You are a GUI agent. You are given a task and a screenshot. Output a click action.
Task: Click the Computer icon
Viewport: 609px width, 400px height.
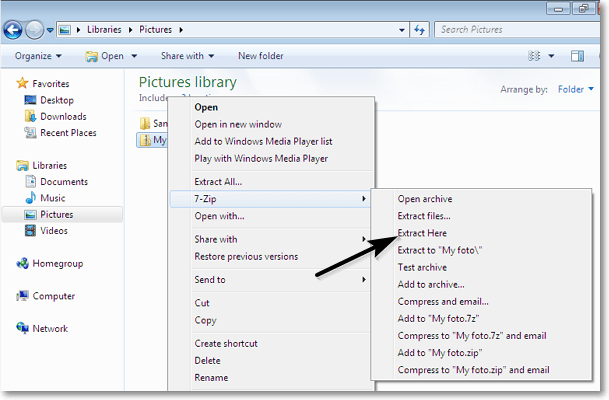pyautogui.click(x=22, y=296)
